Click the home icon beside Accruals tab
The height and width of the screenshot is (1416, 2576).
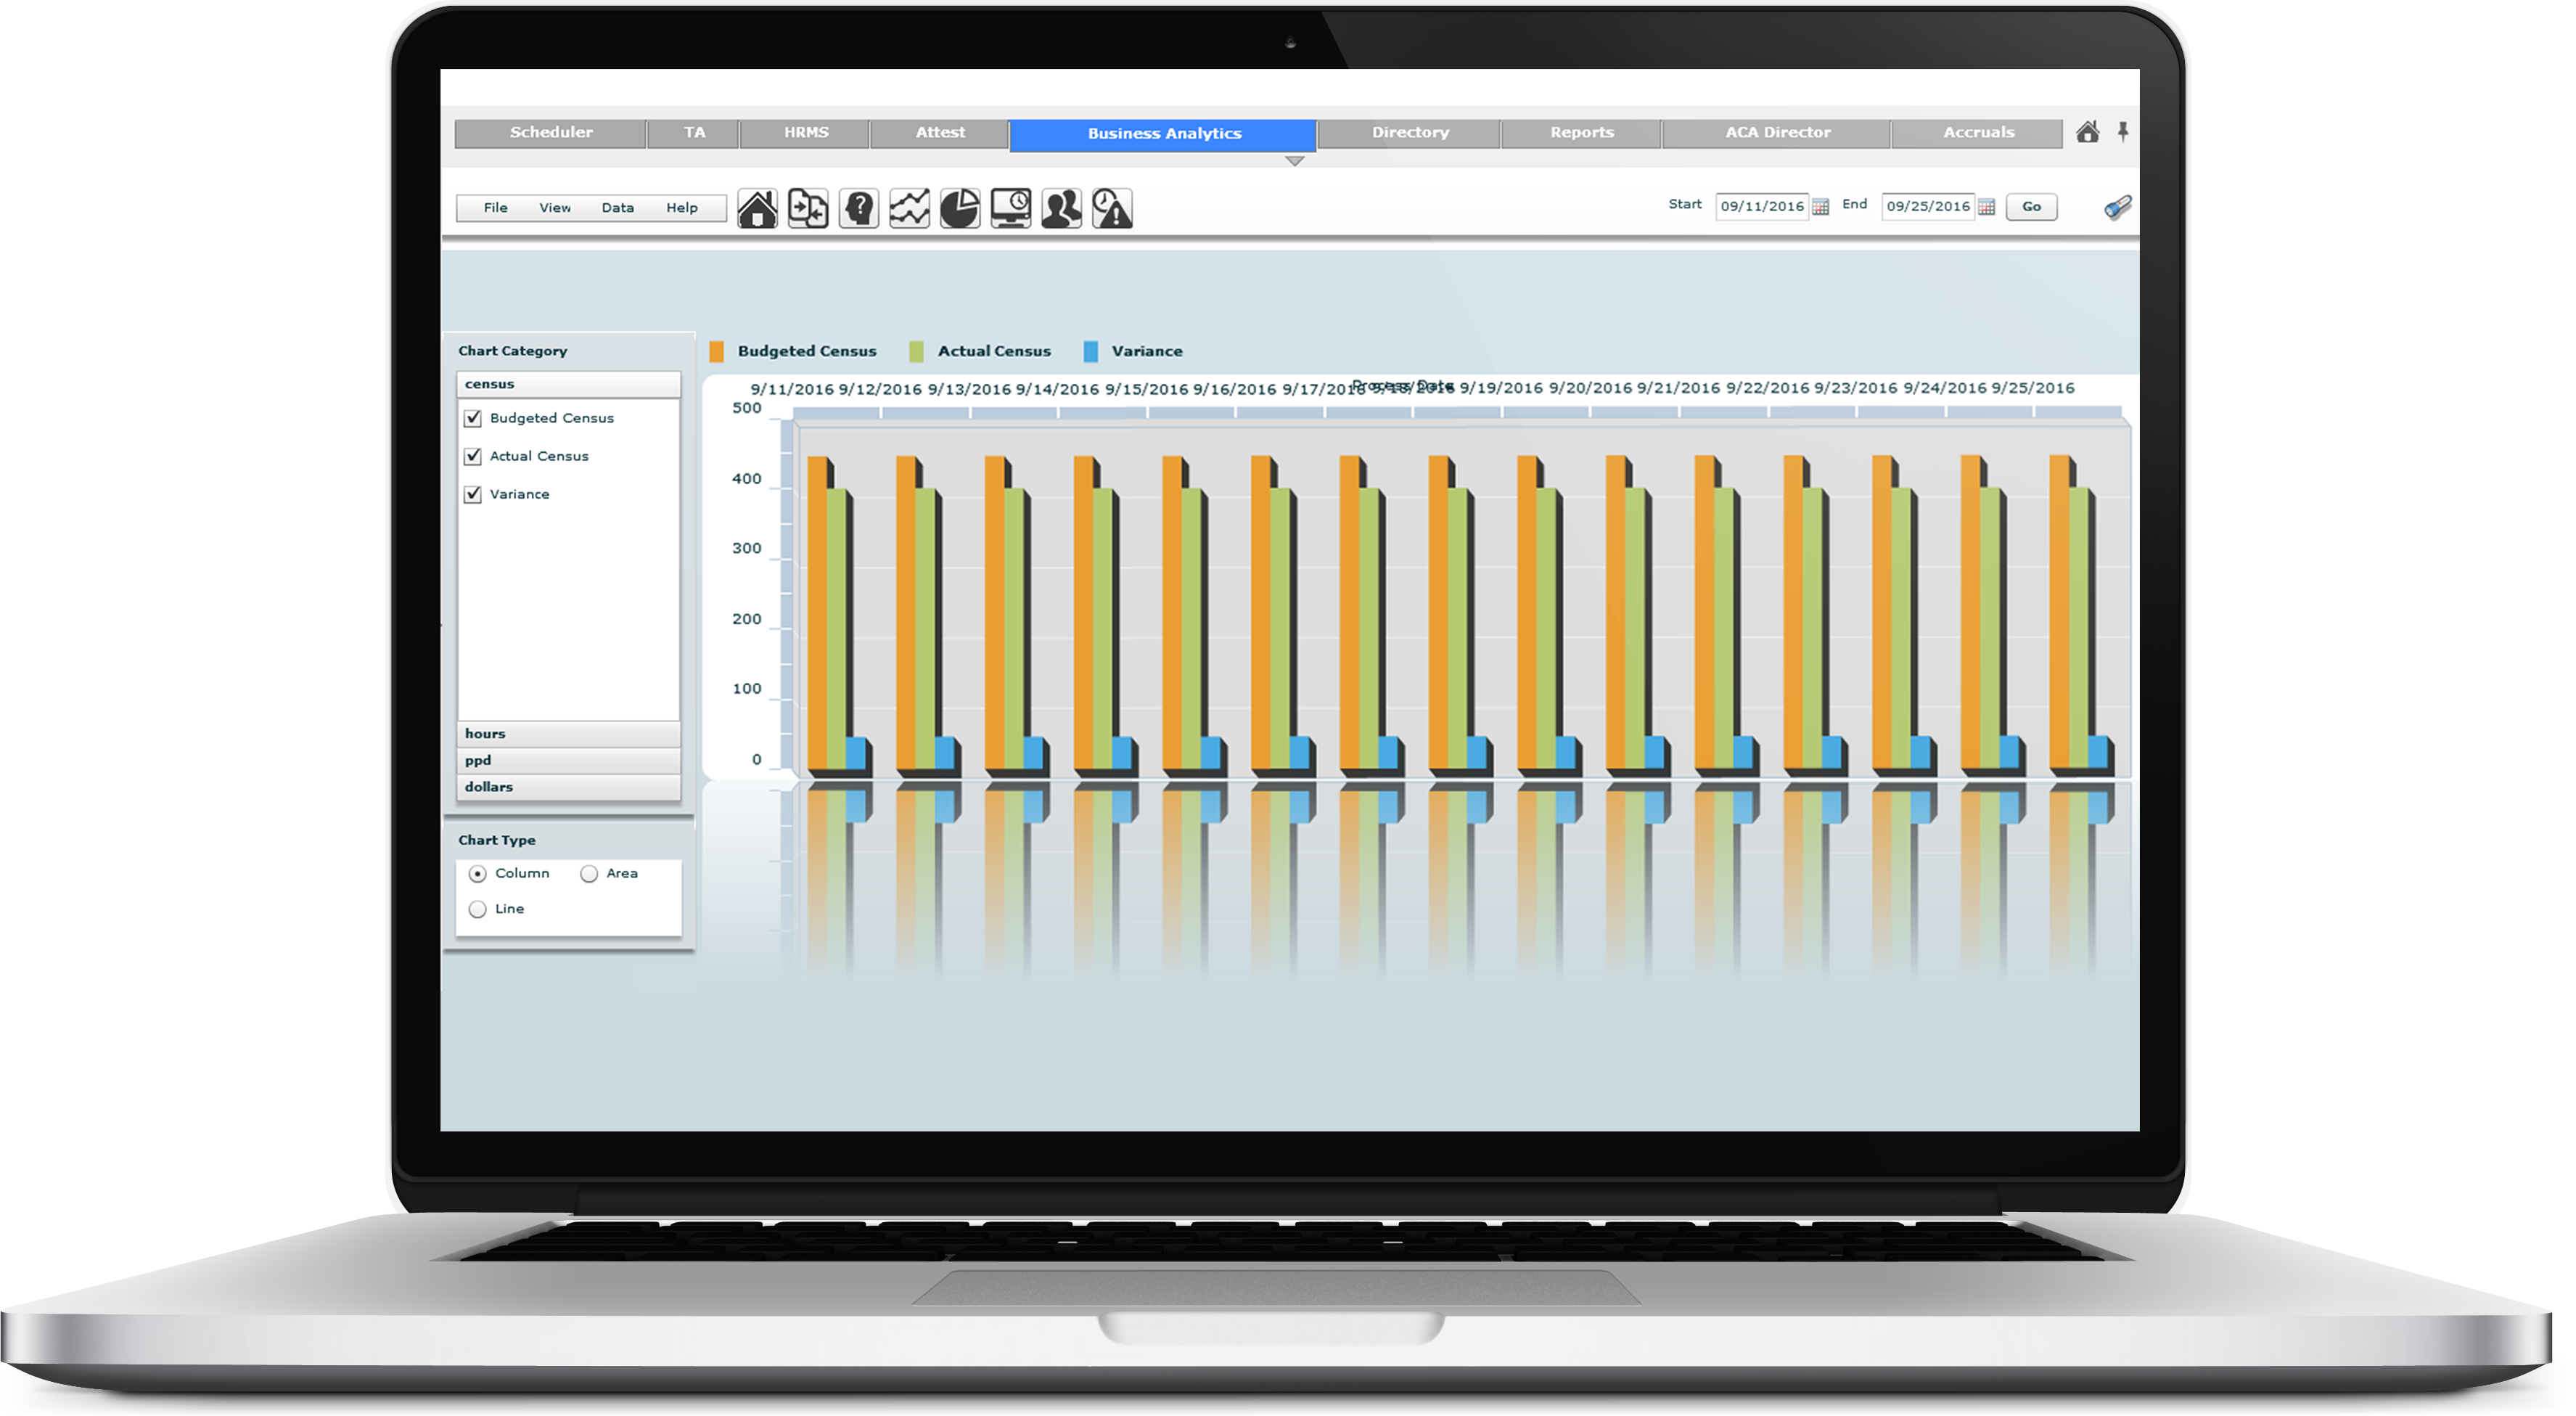[2087, 132]
